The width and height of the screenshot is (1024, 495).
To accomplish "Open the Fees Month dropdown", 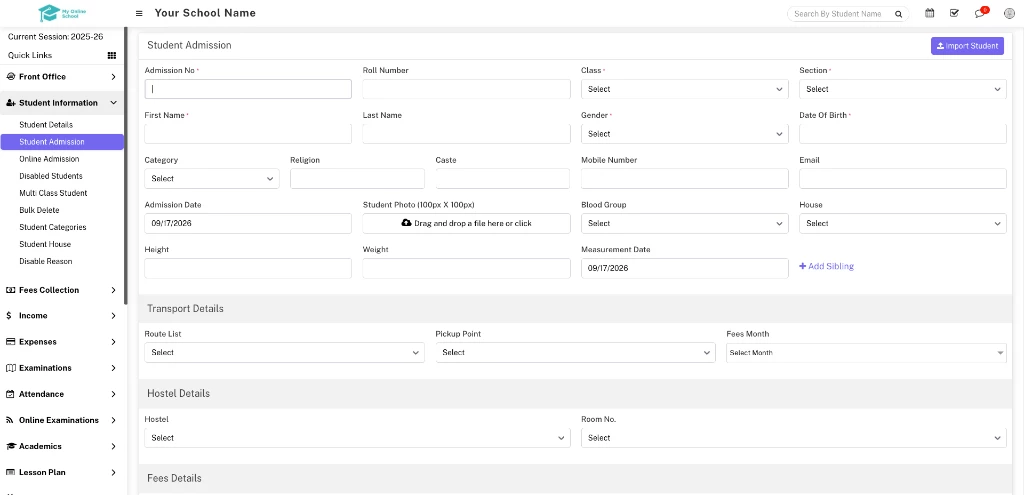I will click(x=866, y=353).
